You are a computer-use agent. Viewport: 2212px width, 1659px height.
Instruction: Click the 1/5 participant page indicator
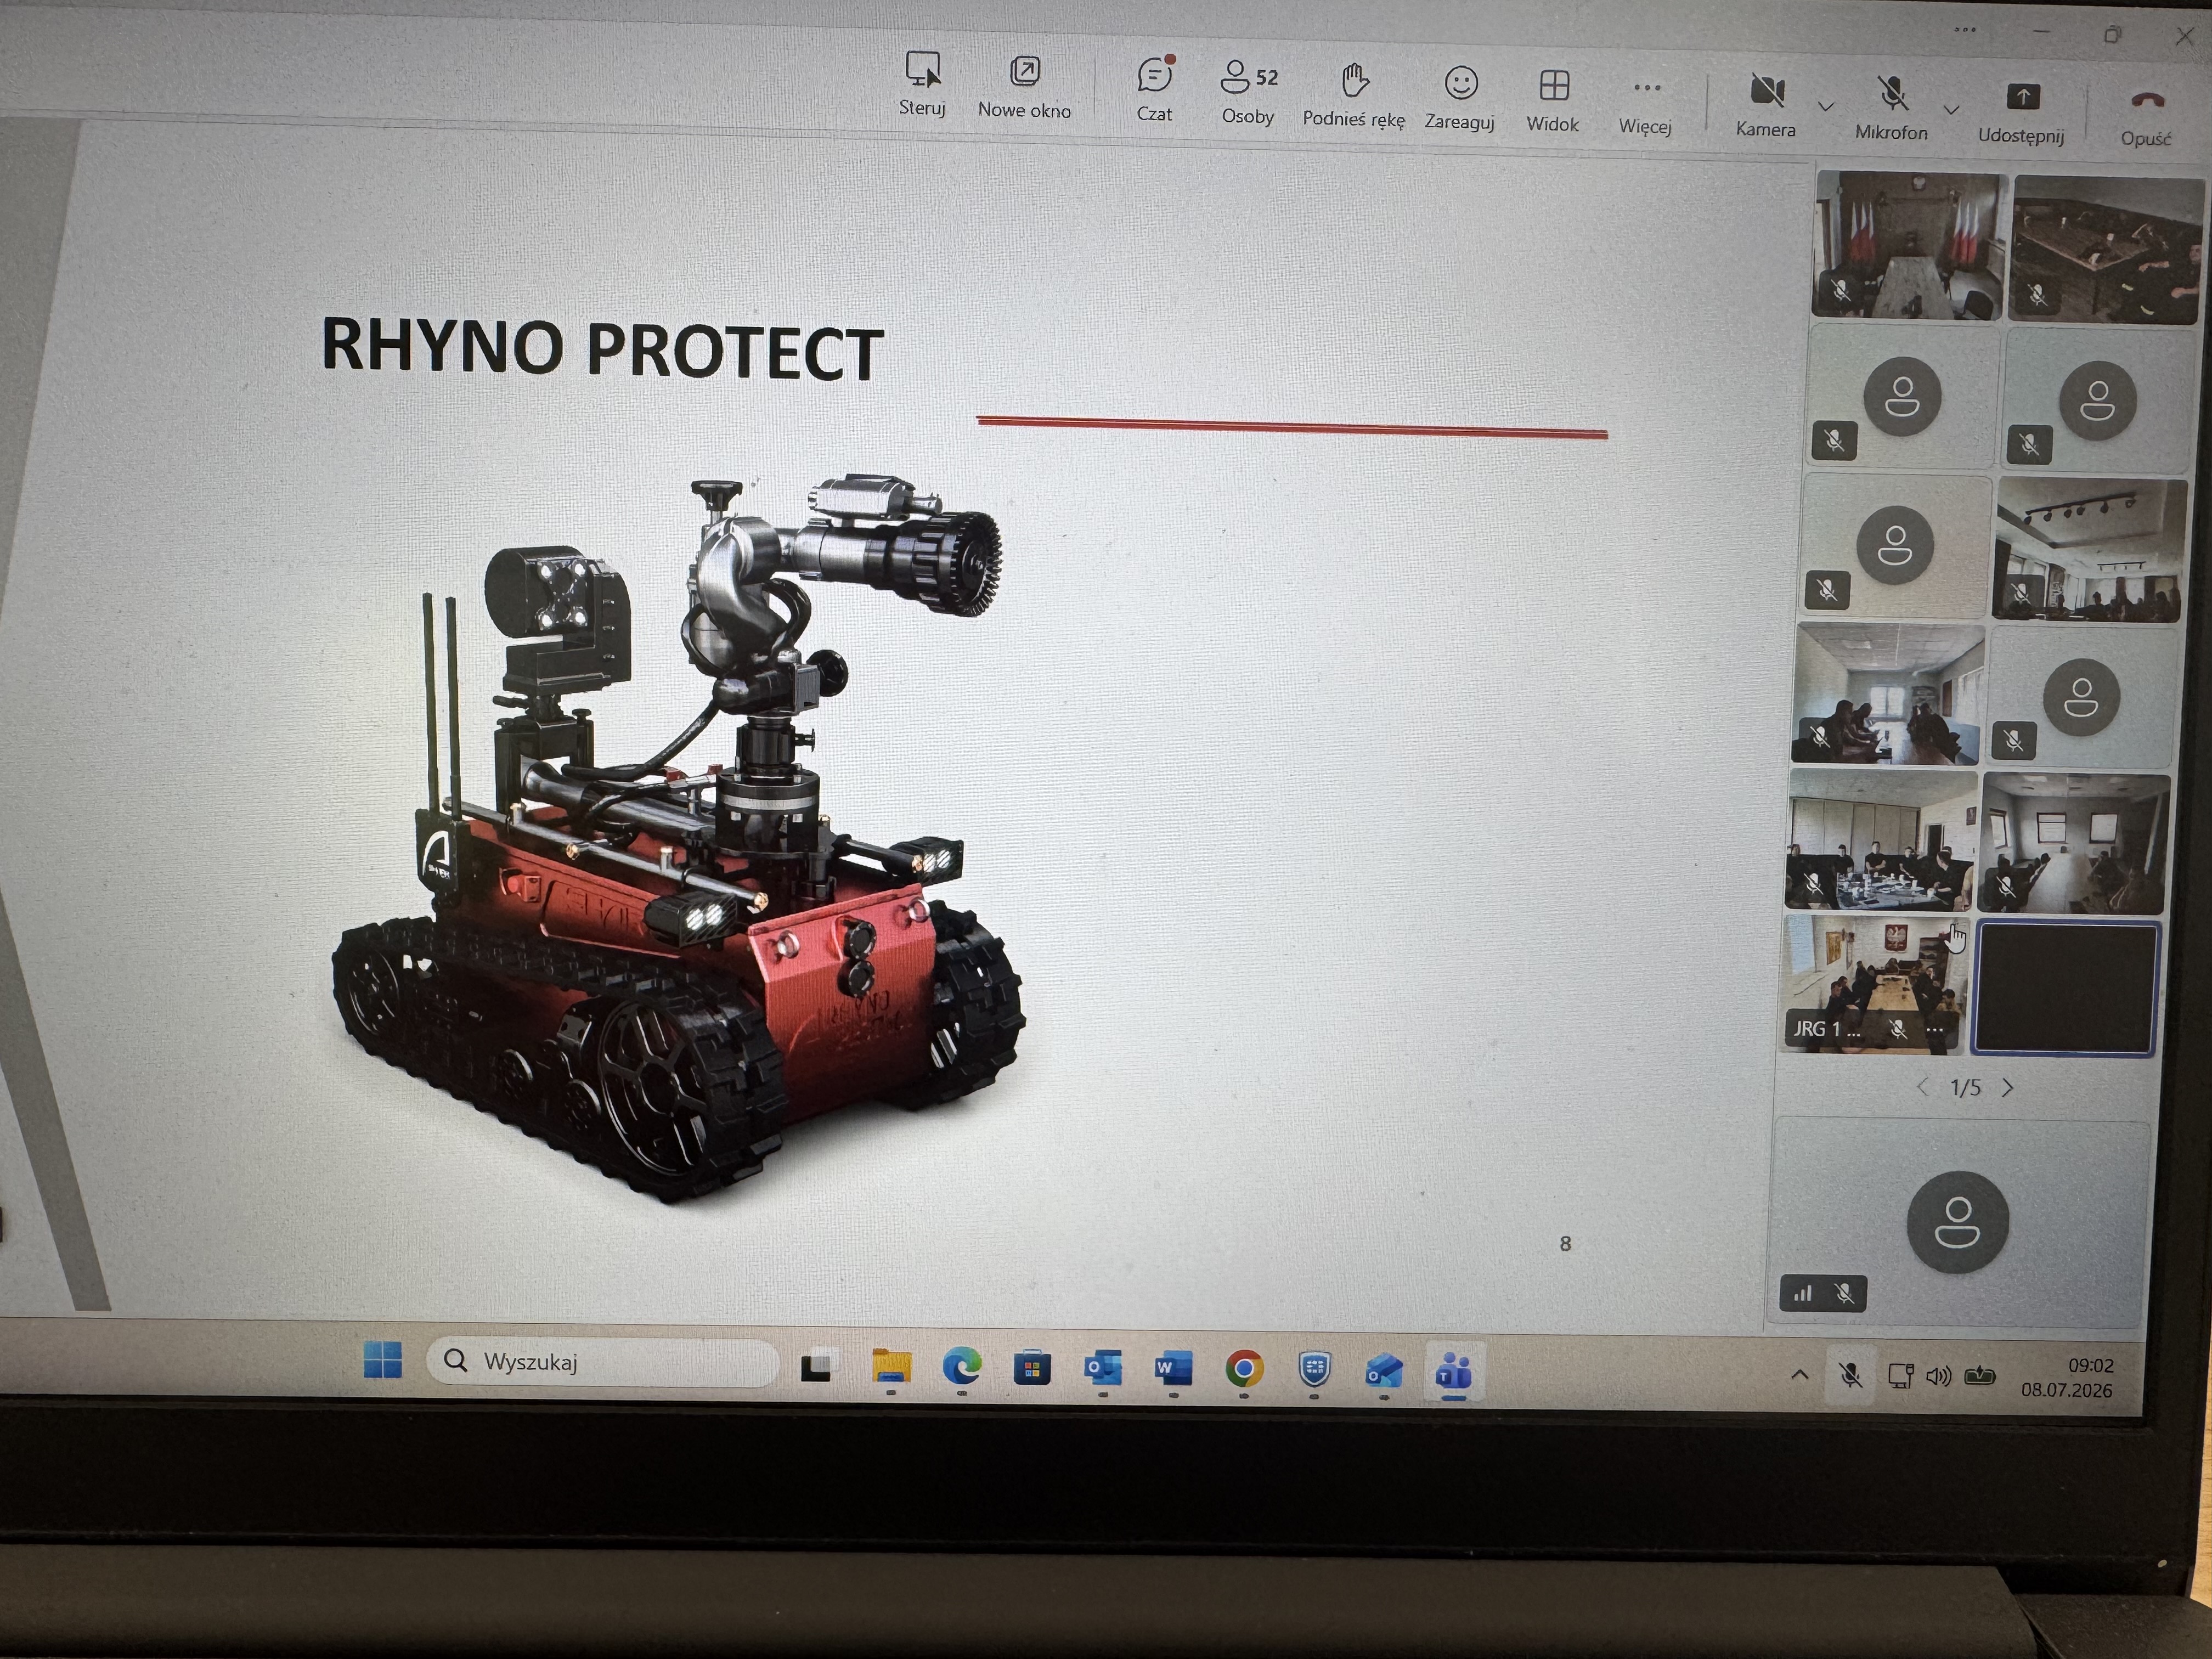1965,1088
